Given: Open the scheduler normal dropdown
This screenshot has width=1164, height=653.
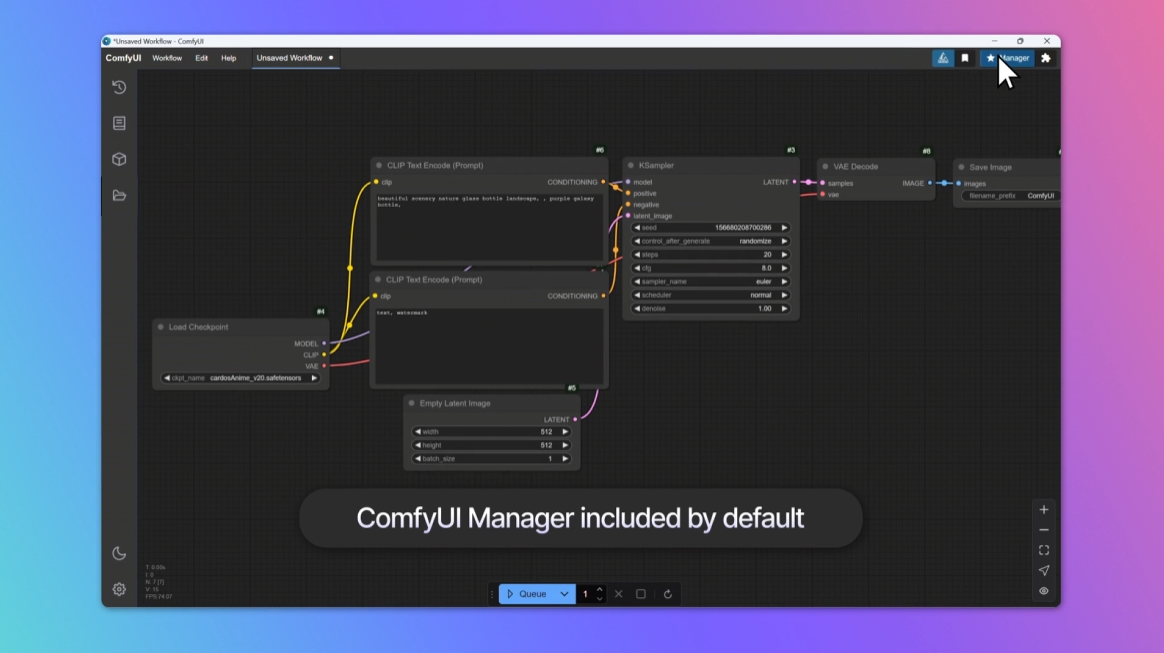Looking at the screenshot, I should coord(710,295).
